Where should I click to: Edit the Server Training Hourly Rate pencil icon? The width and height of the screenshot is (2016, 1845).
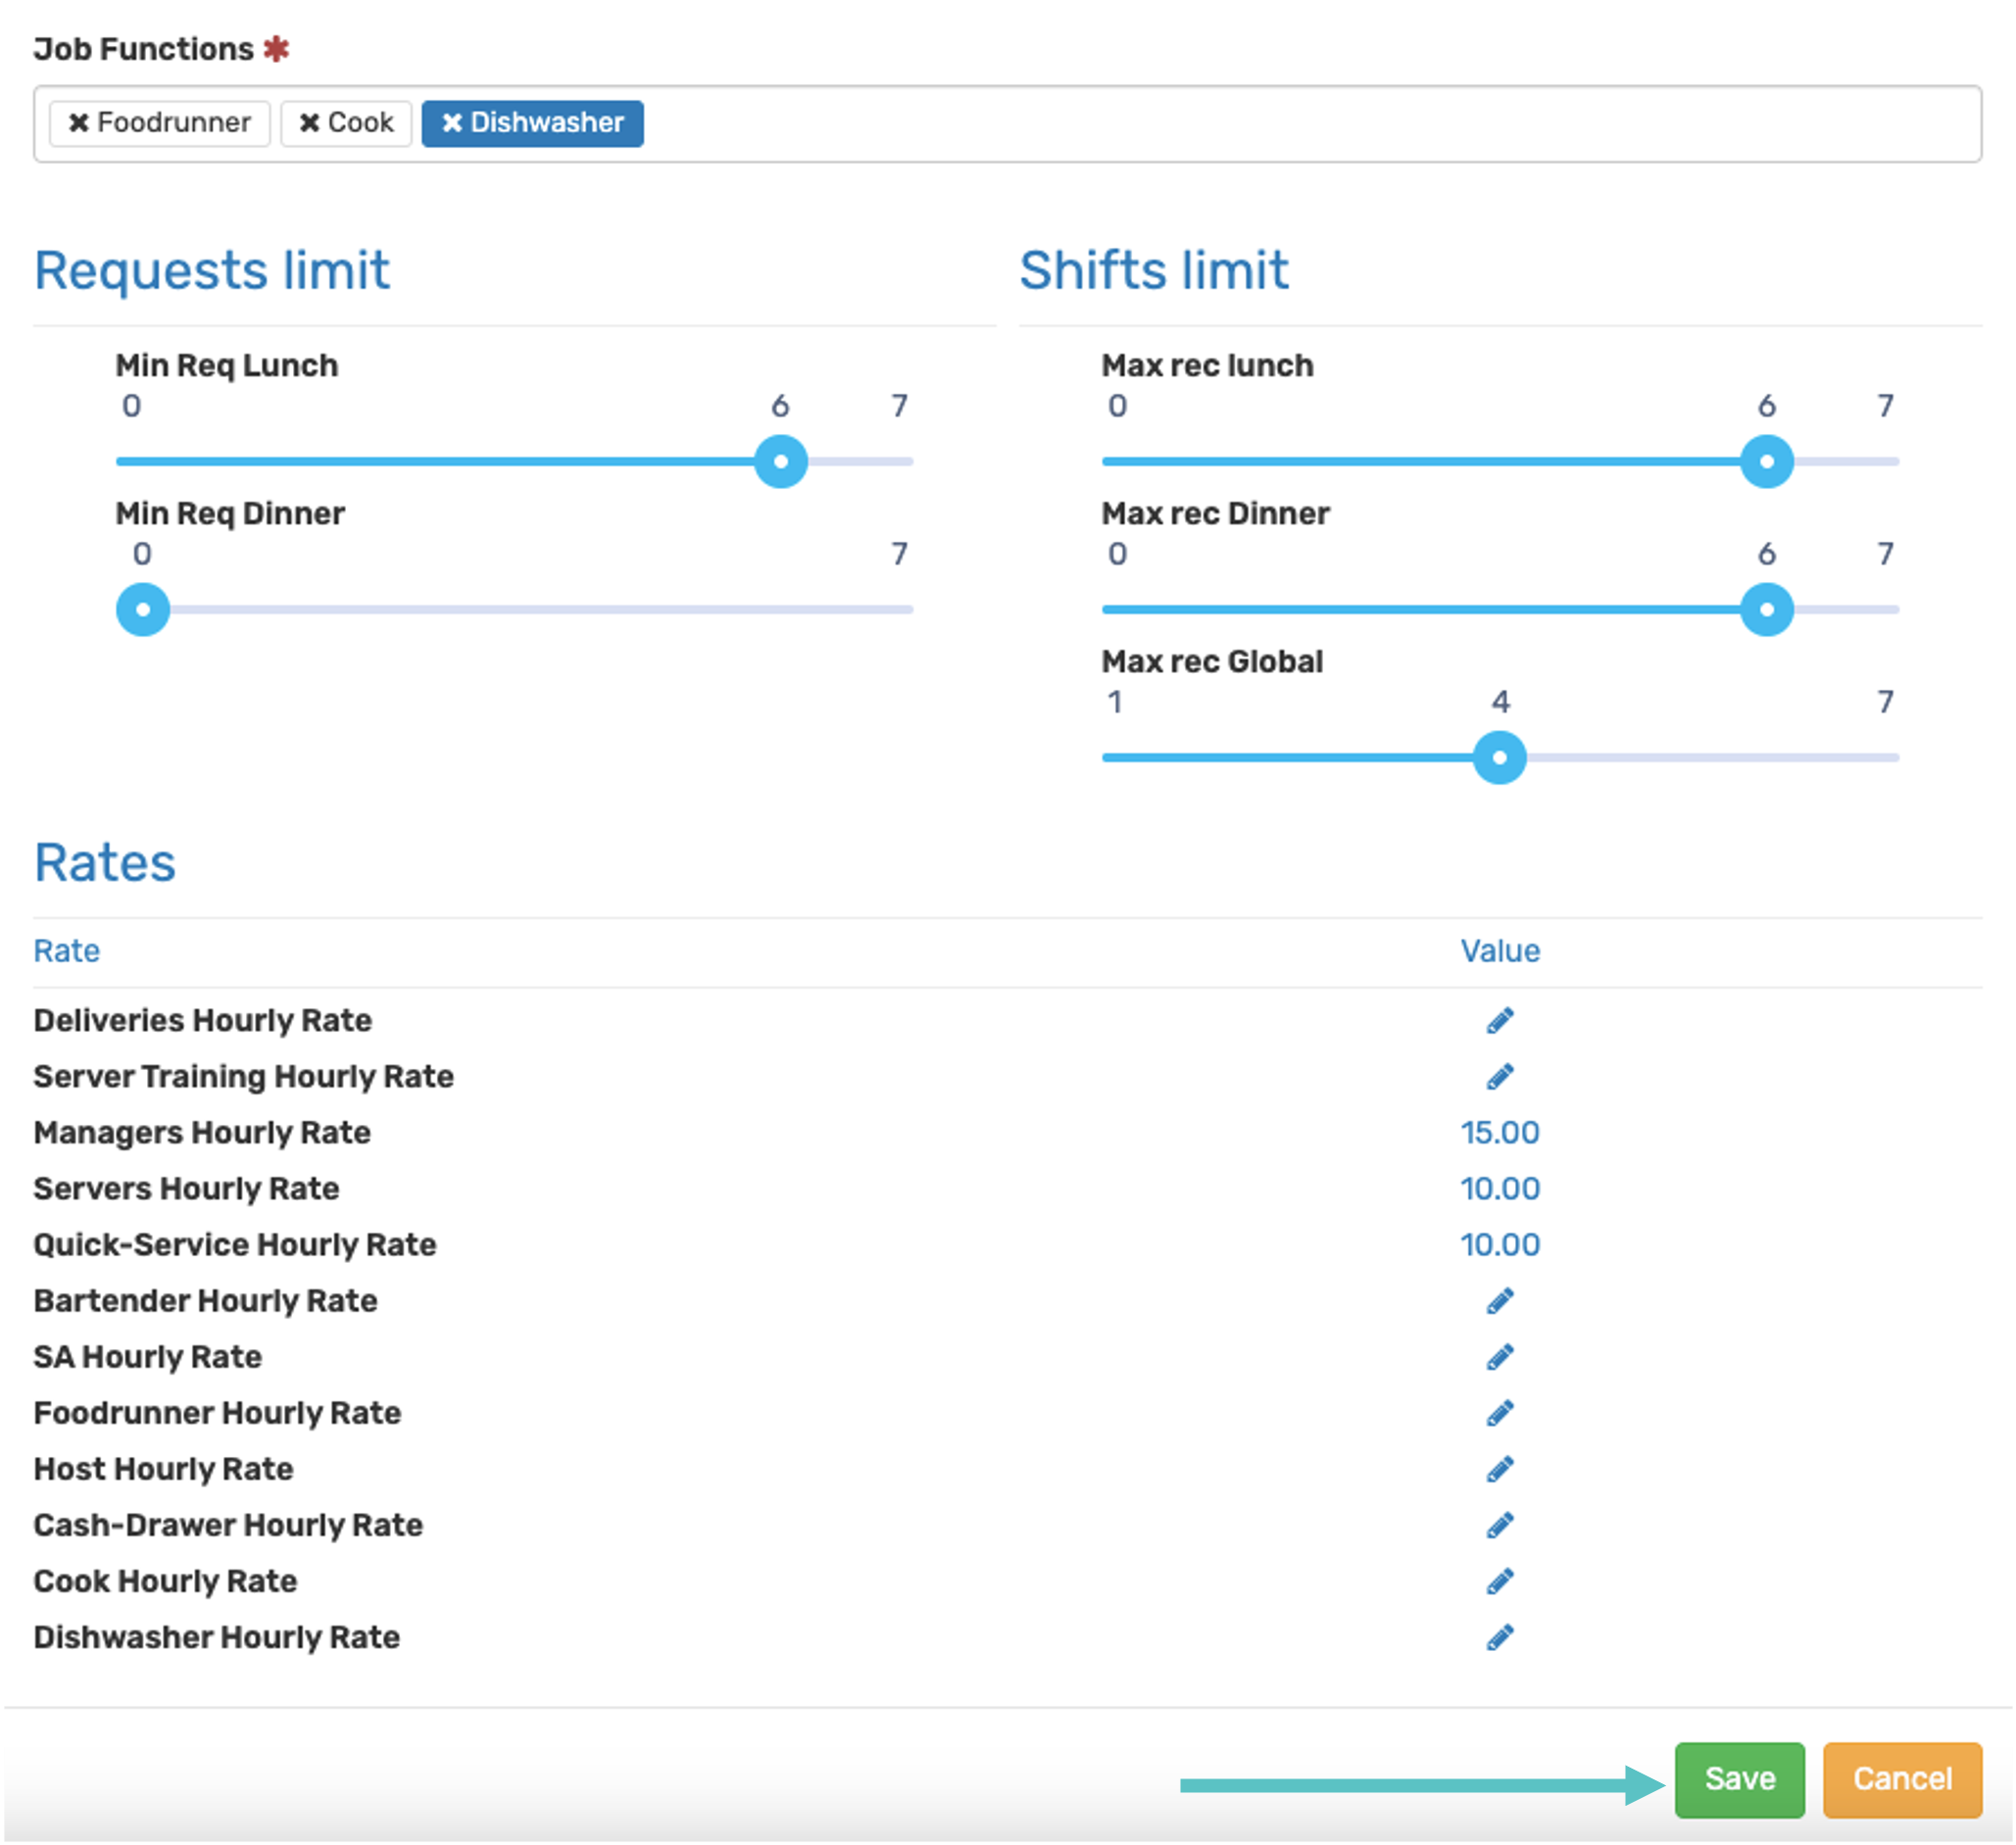point(1499,1076)
